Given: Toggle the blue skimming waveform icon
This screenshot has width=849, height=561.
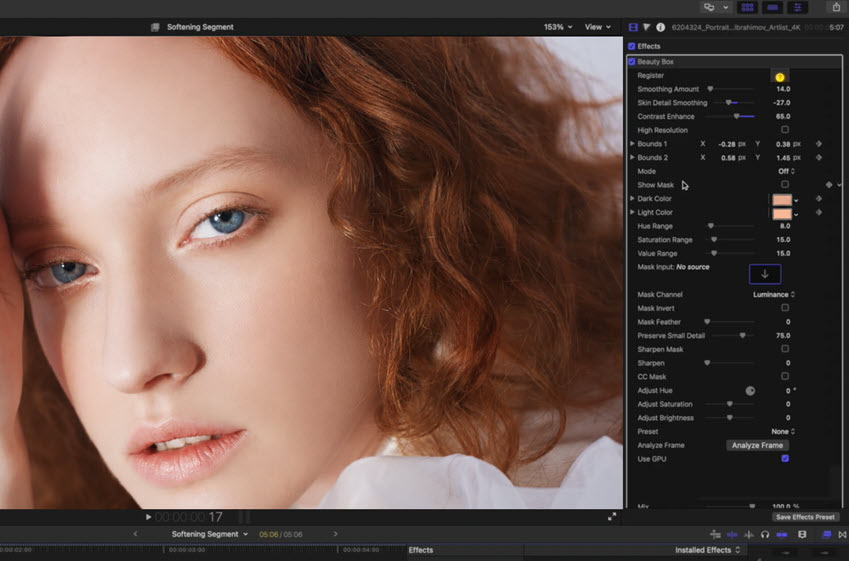Looking at the screenshot, I should (732, 534).
